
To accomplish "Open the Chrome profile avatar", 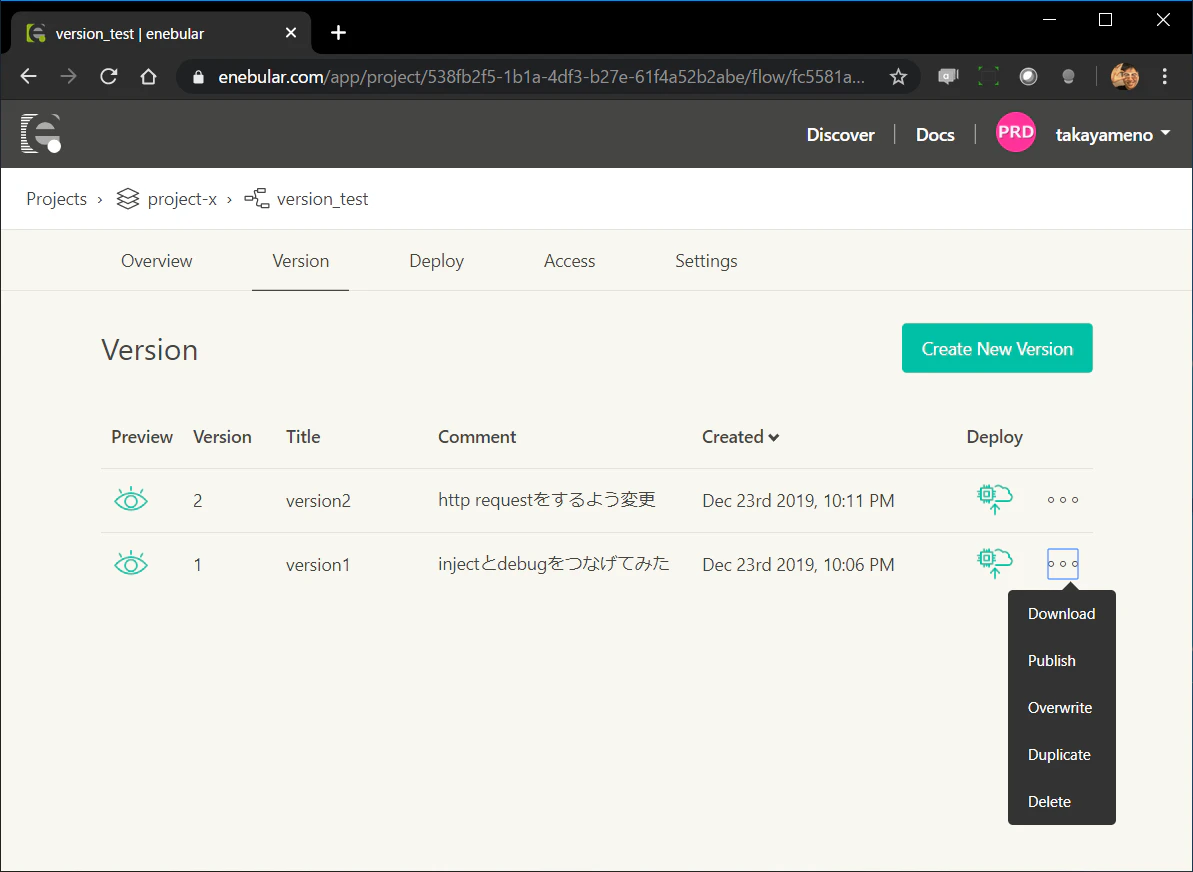I will [x=1125, y=76].
